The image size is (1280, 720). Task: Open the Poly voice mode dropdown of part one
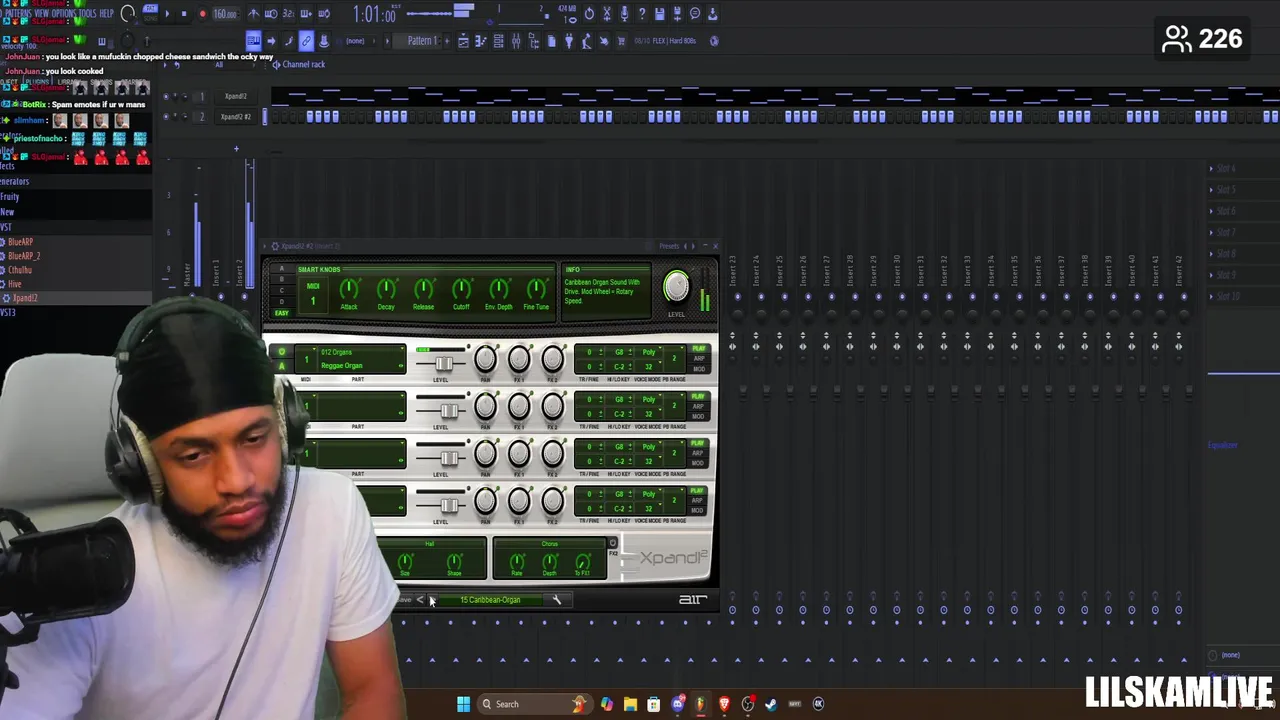[x=651, y=352]
